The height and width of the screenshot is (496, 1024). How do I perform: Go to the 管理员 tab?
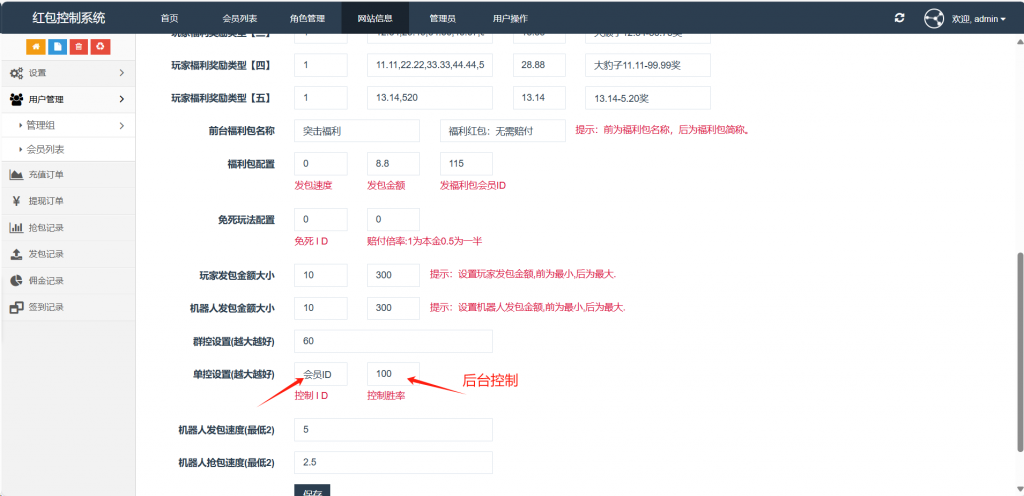443,18
